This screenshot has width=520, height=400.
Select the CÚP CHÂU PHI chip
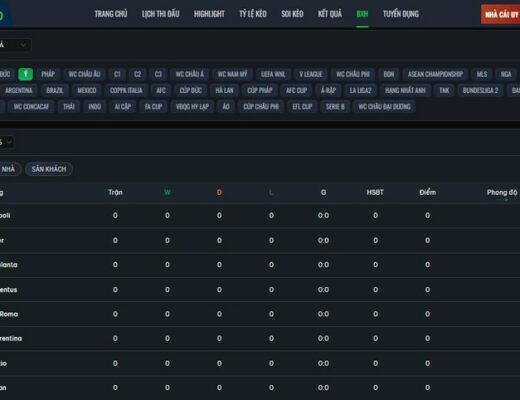point(261,107)
